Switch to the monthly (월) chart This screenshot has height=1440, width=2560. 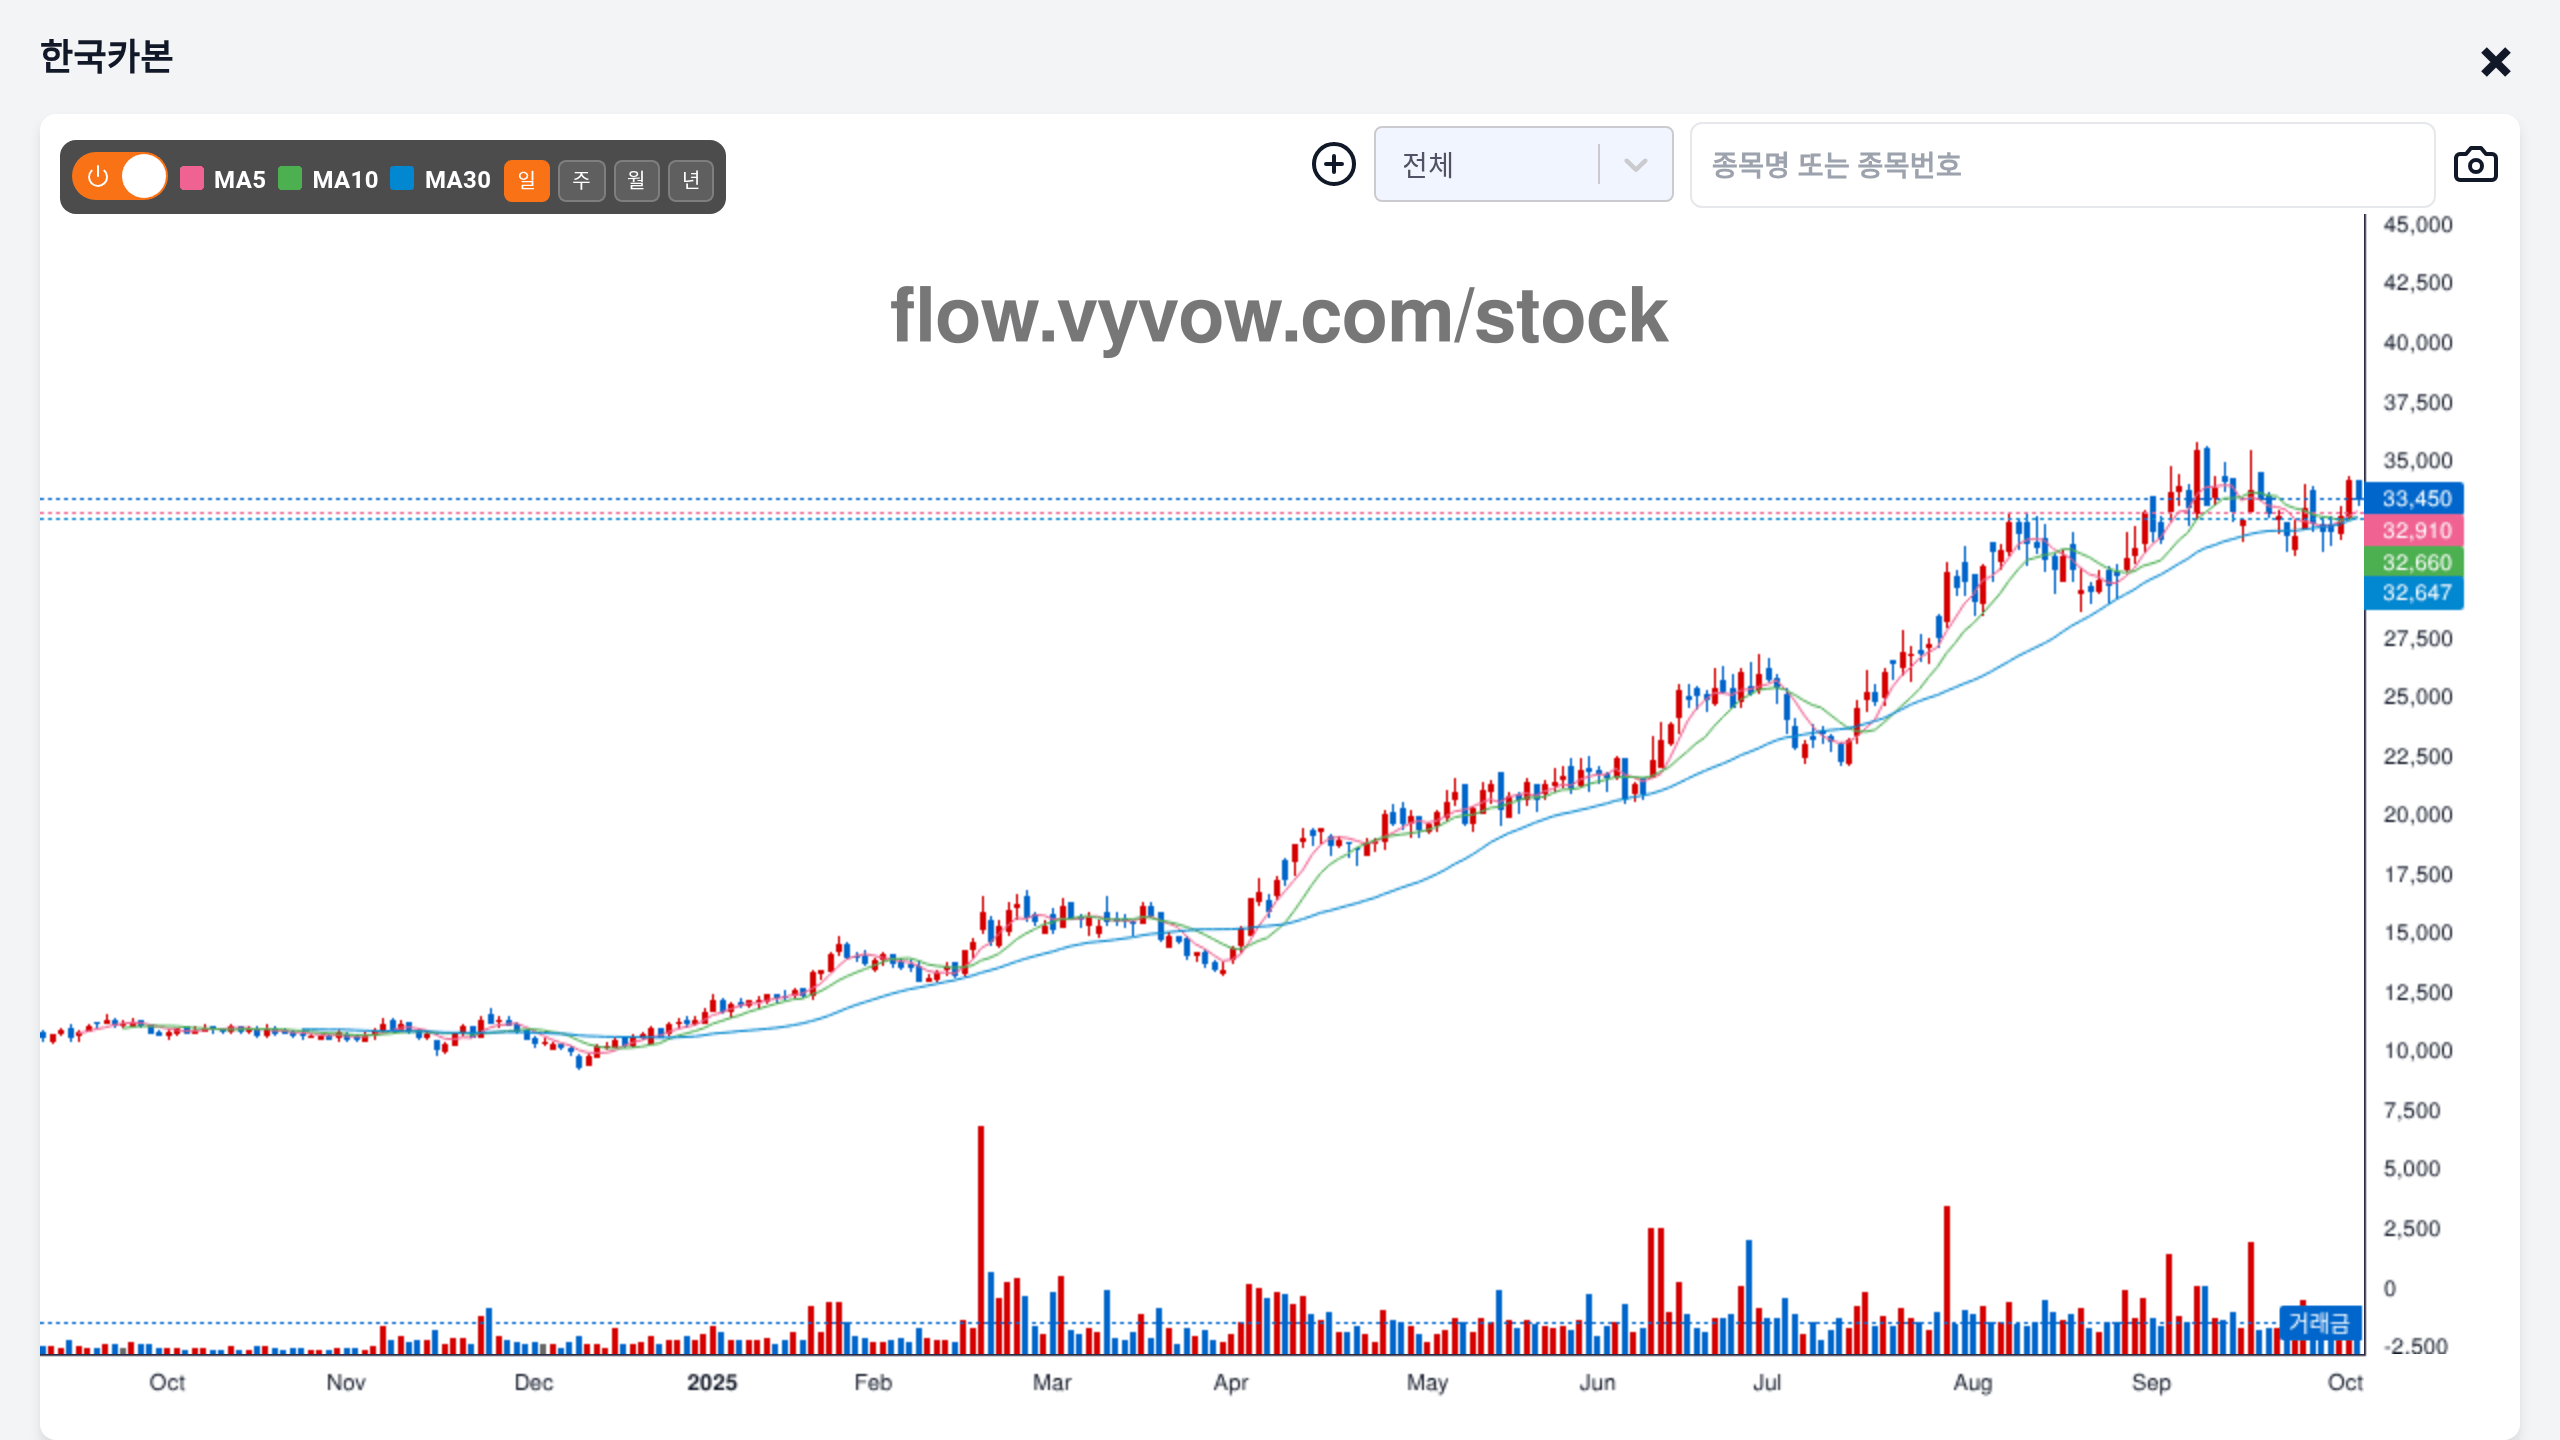click(636, 180)
